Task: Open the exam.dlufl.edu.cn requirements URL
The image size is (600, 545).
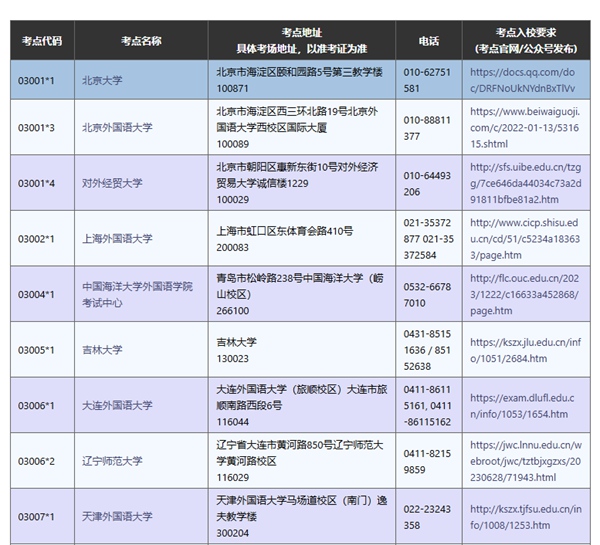Action: point(522,406)
